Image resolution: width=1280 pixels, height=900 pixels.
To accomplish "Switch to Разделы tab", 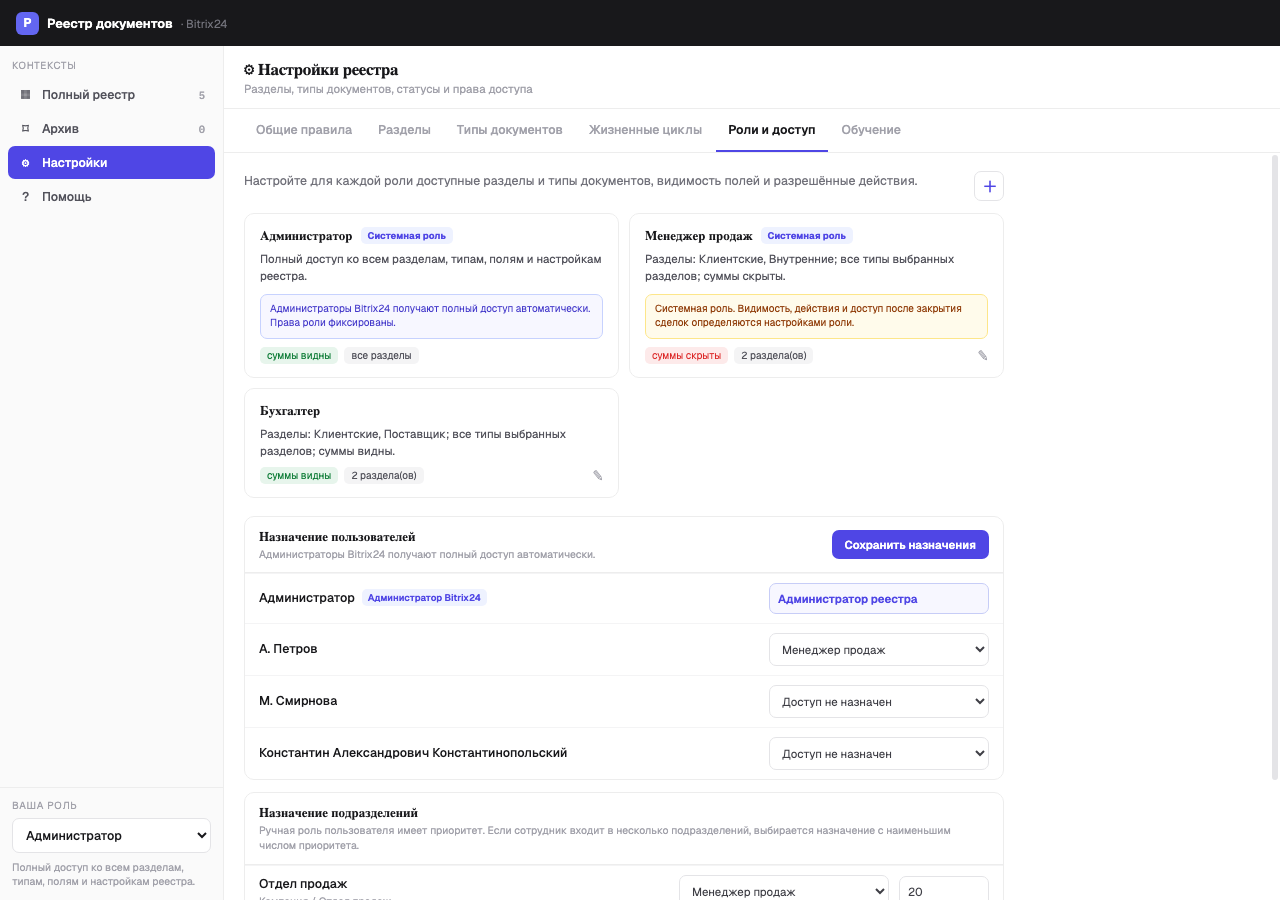I will pos(404,130).
